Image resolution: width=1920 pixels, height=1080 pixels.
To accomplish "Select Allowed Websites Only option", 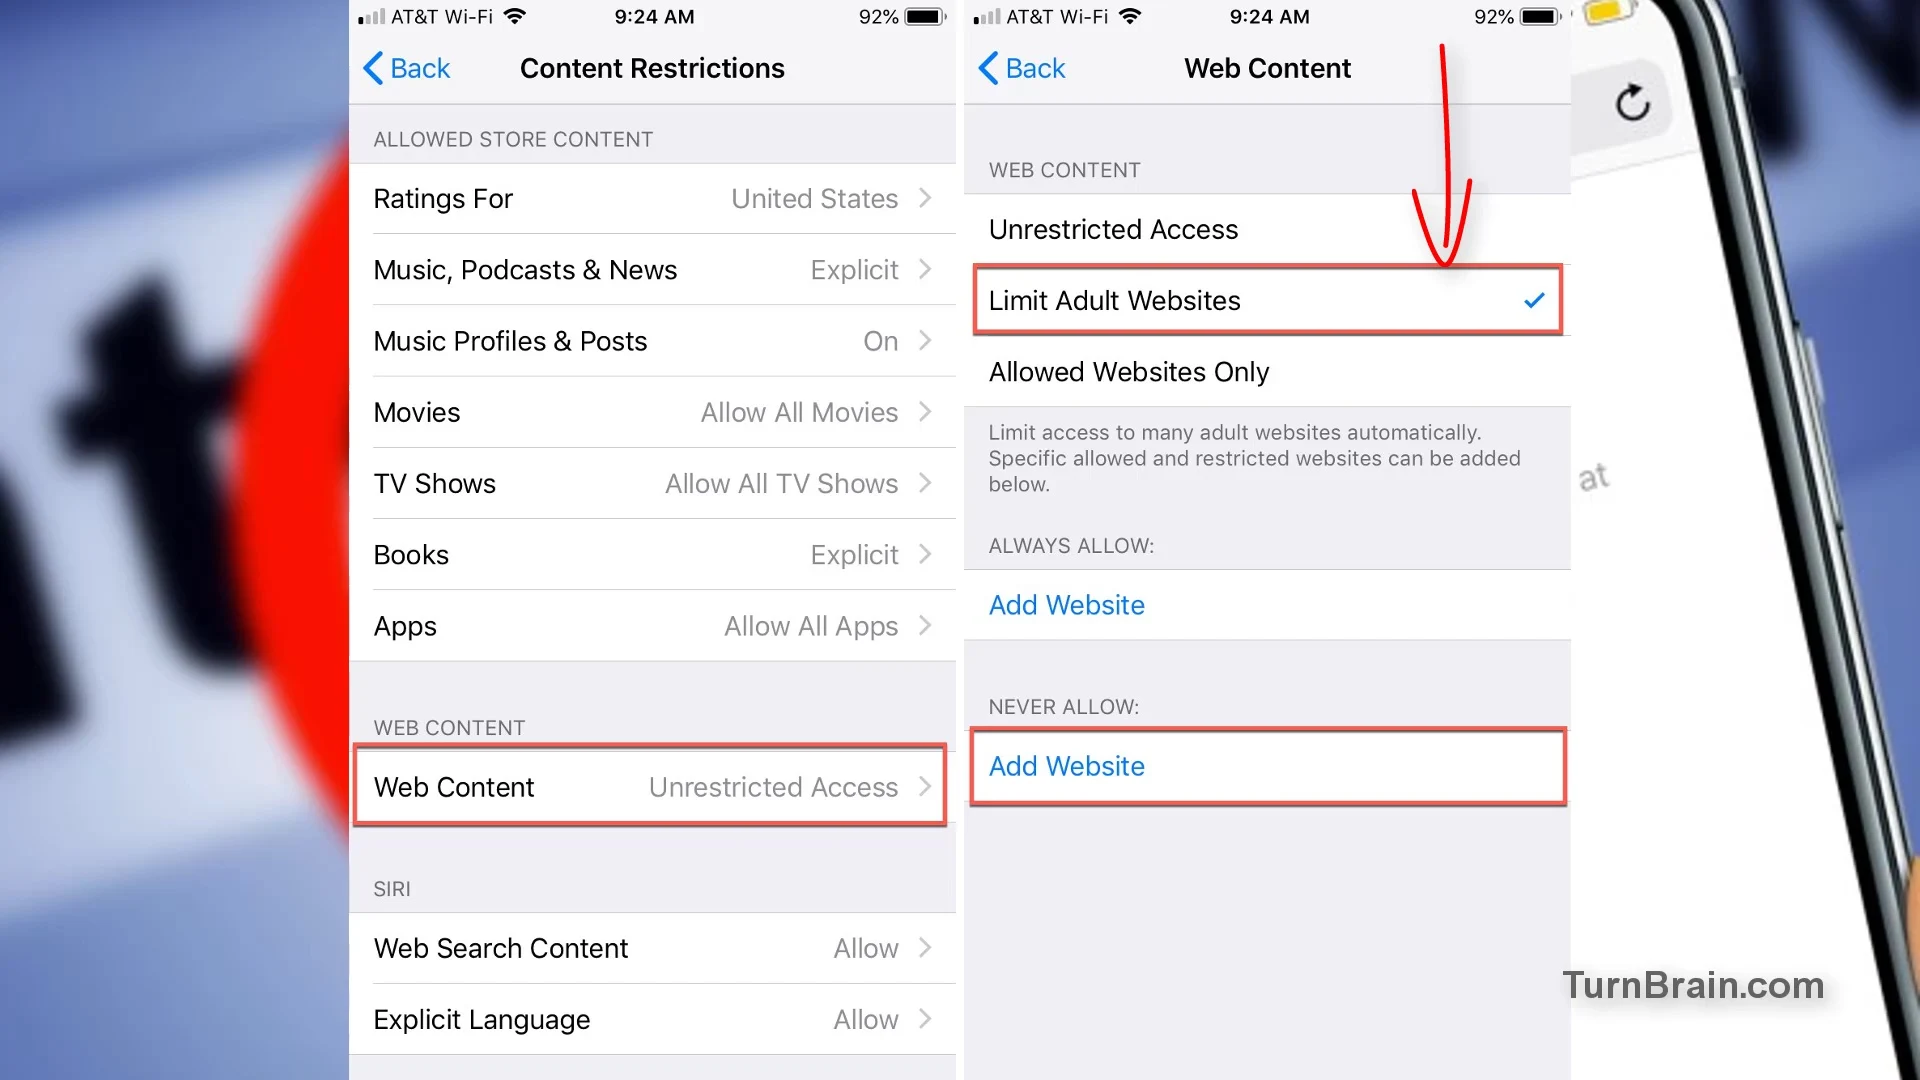I will (1129, 371).
